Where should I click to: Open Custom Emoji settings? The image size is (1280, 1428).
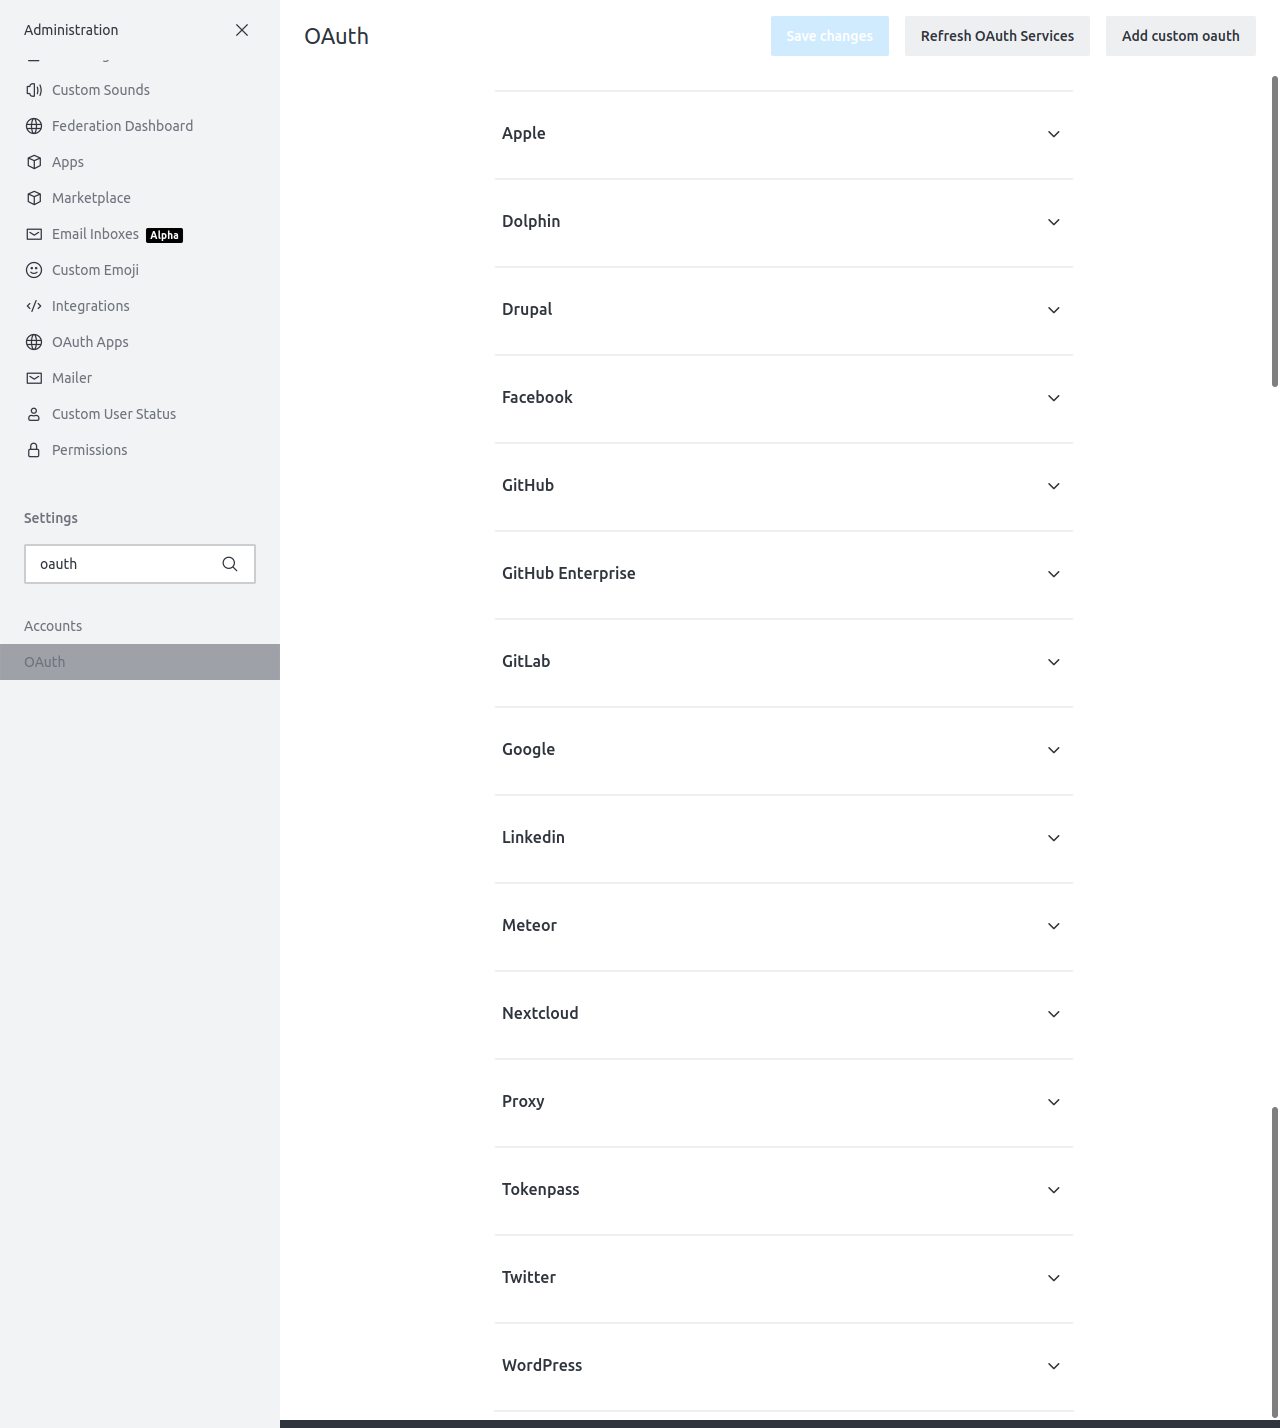pyautogui.click(x=95, y=269)
